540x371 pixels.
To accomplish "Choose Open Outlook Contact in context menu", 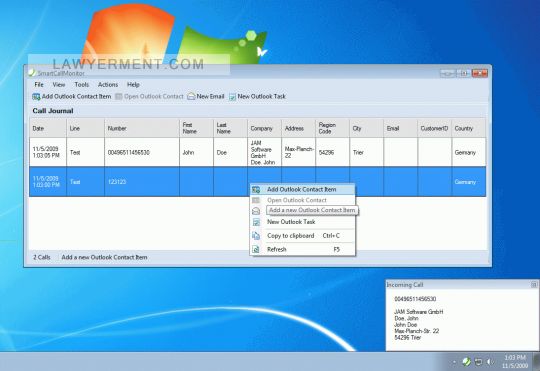I will 303,200.
